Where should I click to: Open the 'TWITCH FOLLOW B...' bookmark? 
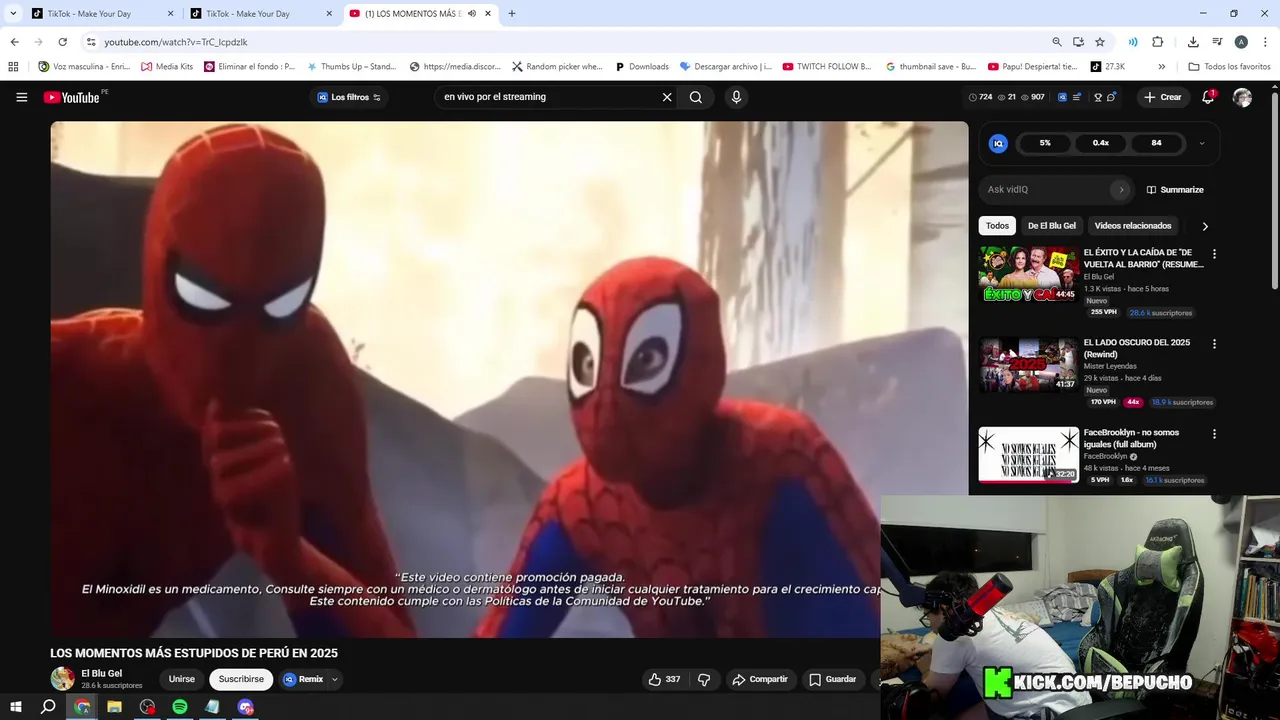point(827,67)
